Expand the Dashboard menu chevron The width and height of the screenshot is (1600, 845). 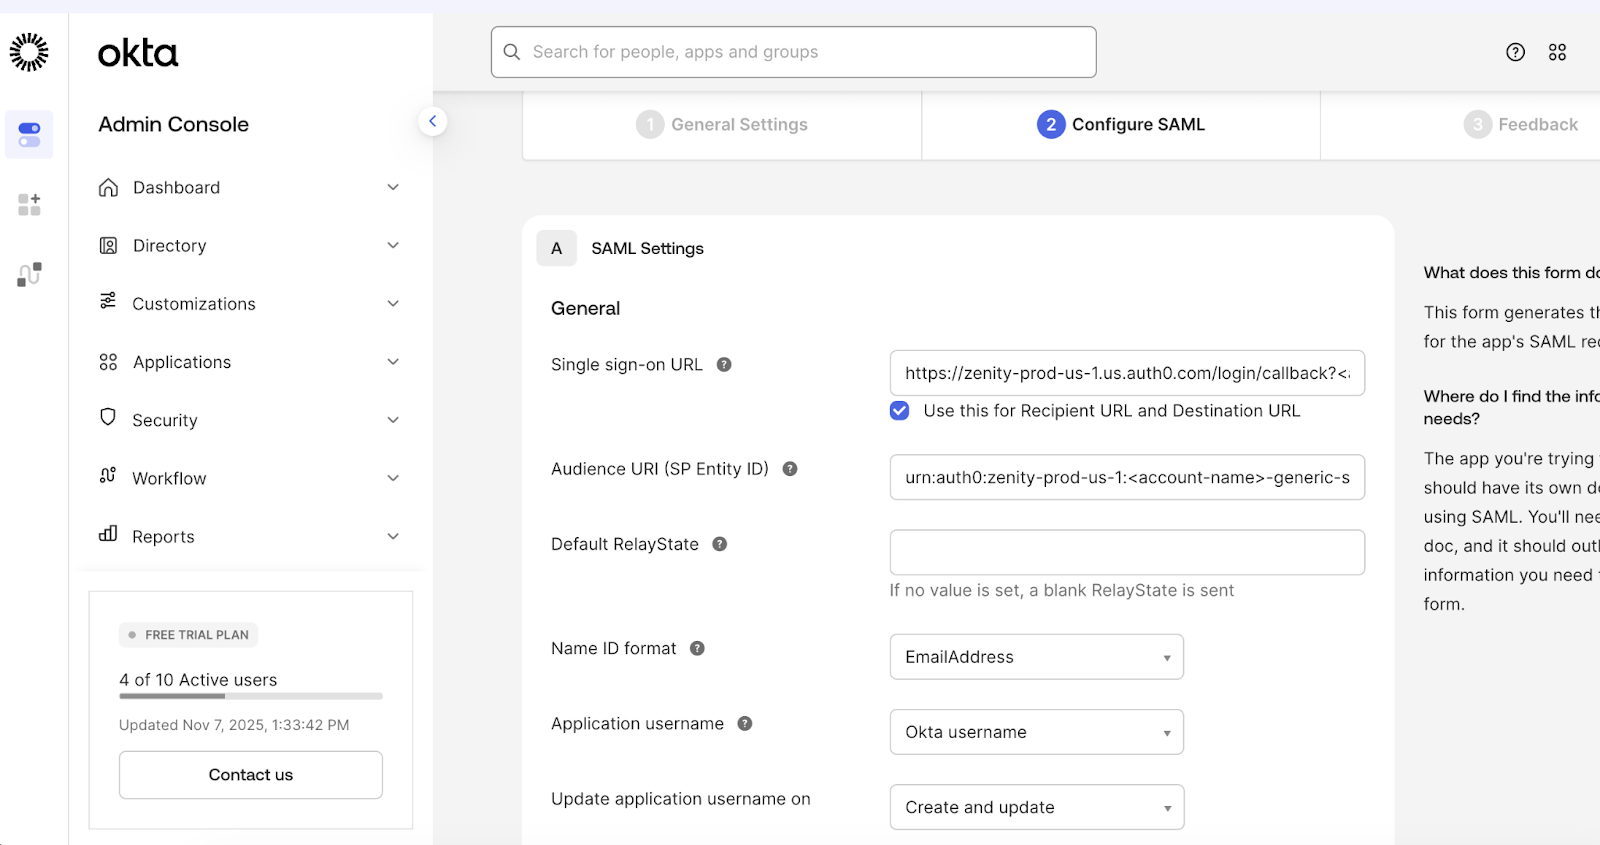tap(393, 187)
